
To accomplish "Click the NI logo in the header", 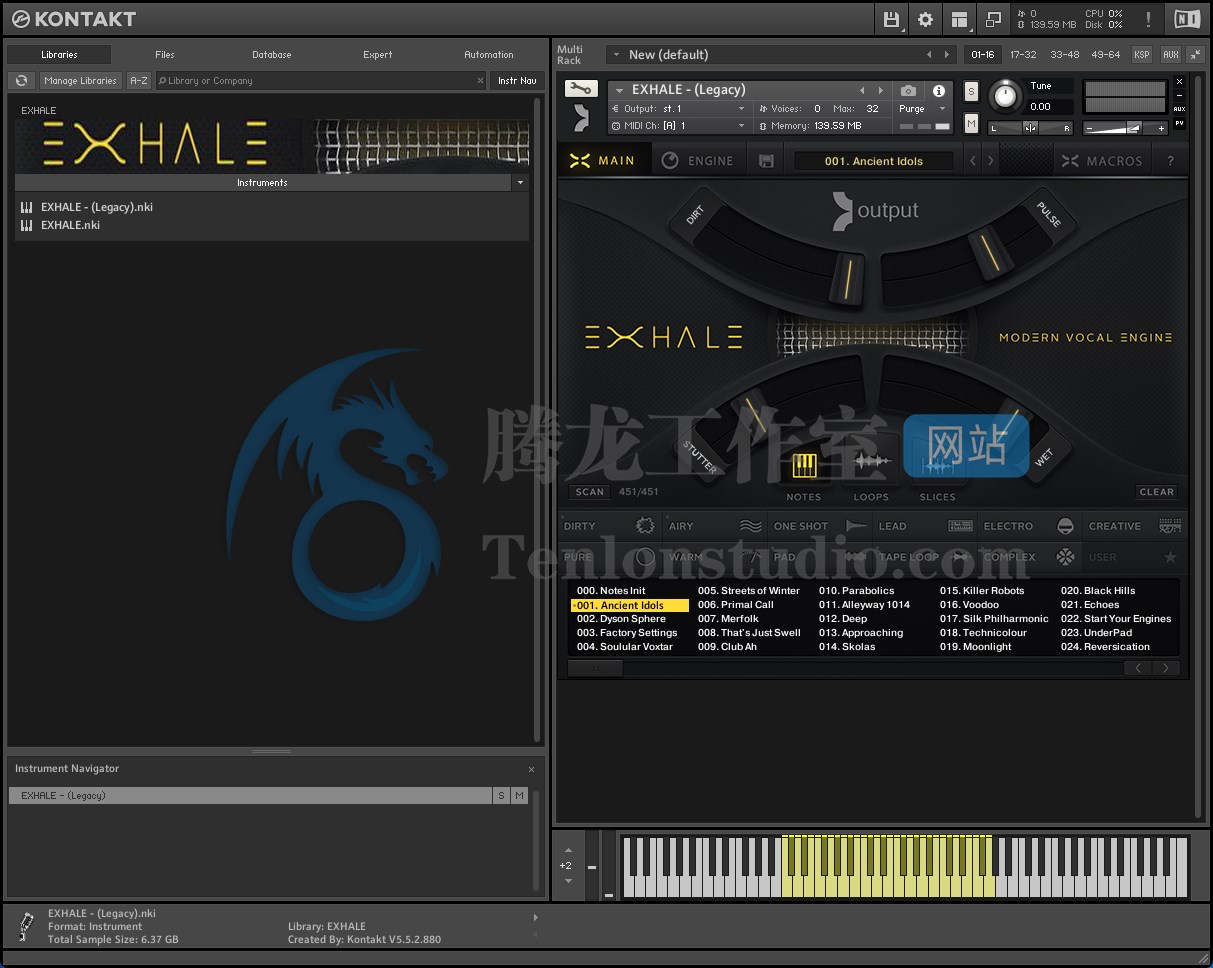I will pos(1187,19).
